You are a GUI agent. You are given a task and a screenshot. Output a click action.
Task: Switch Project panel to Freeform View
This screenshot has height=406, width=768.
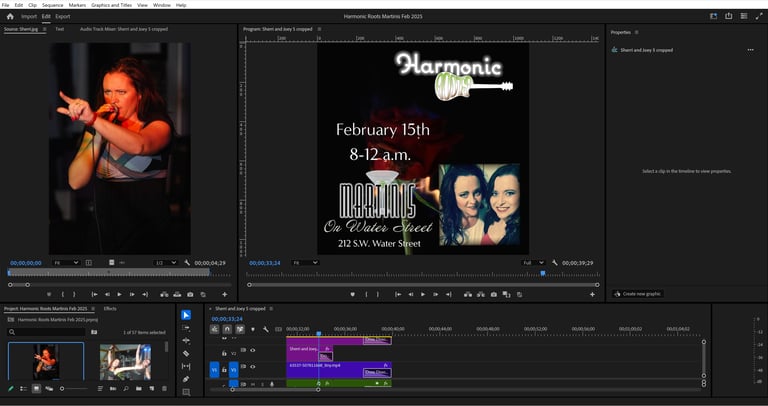tap(49, 388)
